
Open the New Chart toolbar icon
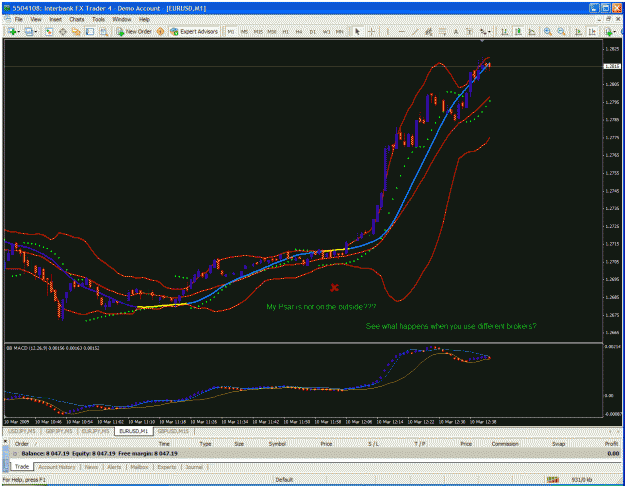pos(12,31)
